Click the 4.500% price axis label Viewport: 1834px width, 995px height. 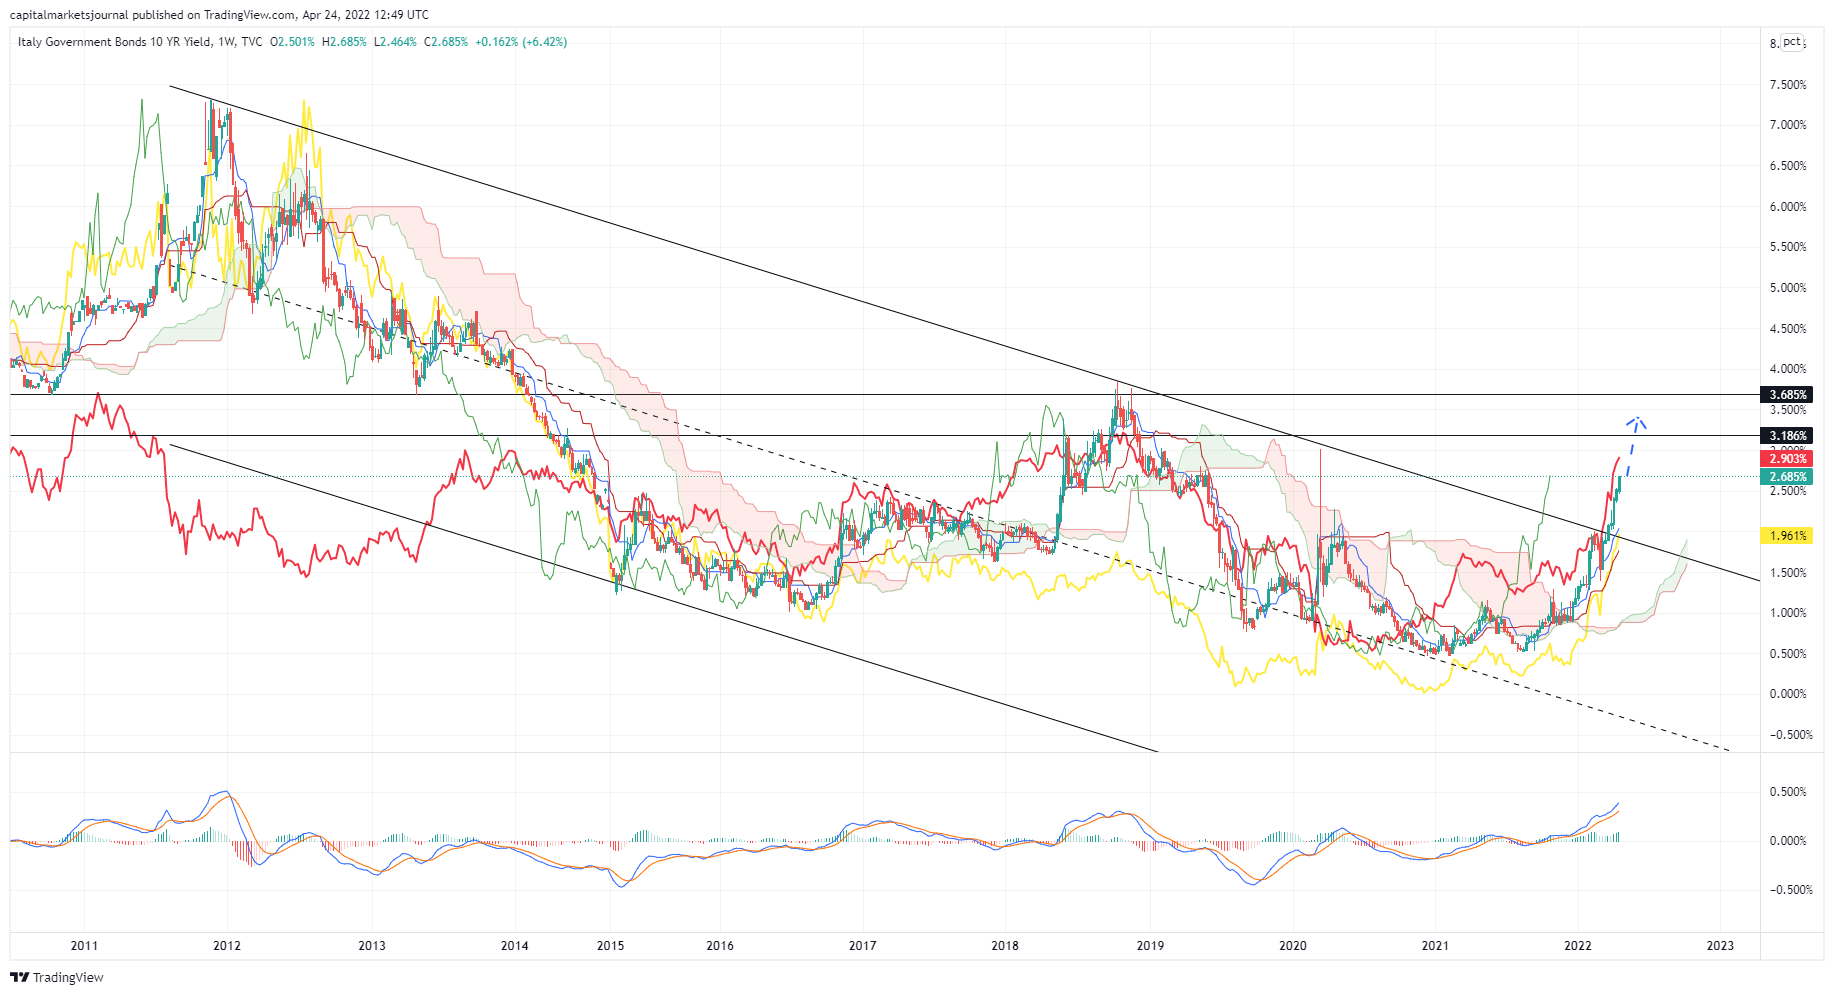point(1788,329)
